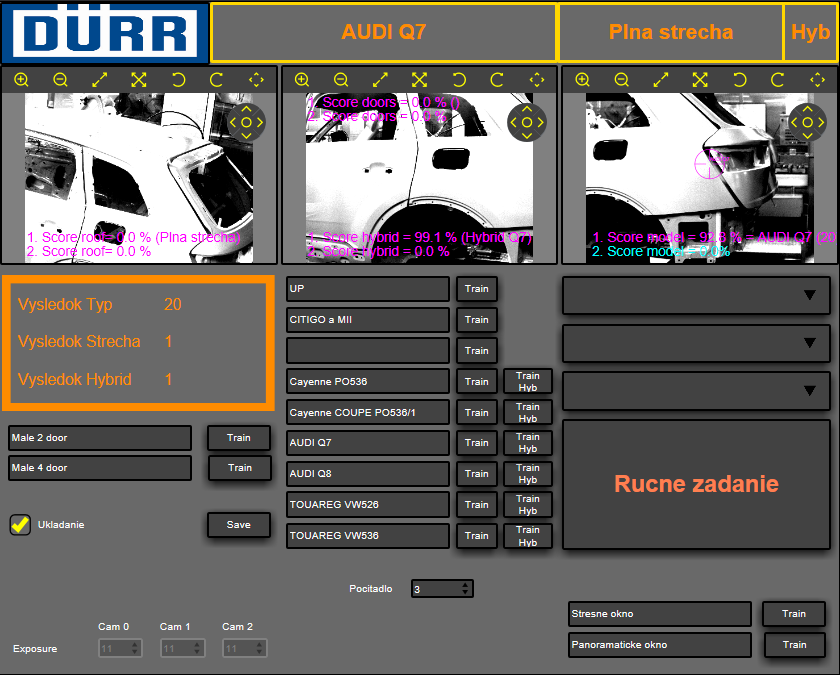Zoom in on the right camera view
The height and width of the screenshot is (675, 840).
coord(582,80)
